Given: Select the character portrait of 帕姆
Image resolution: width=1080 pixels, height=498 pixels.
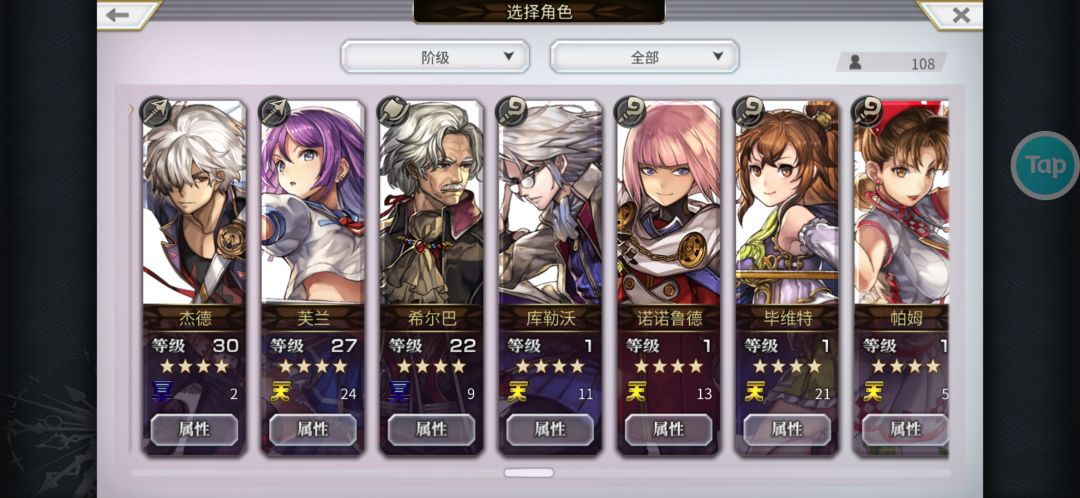Looking at the screenshot, I should point(902,203).
